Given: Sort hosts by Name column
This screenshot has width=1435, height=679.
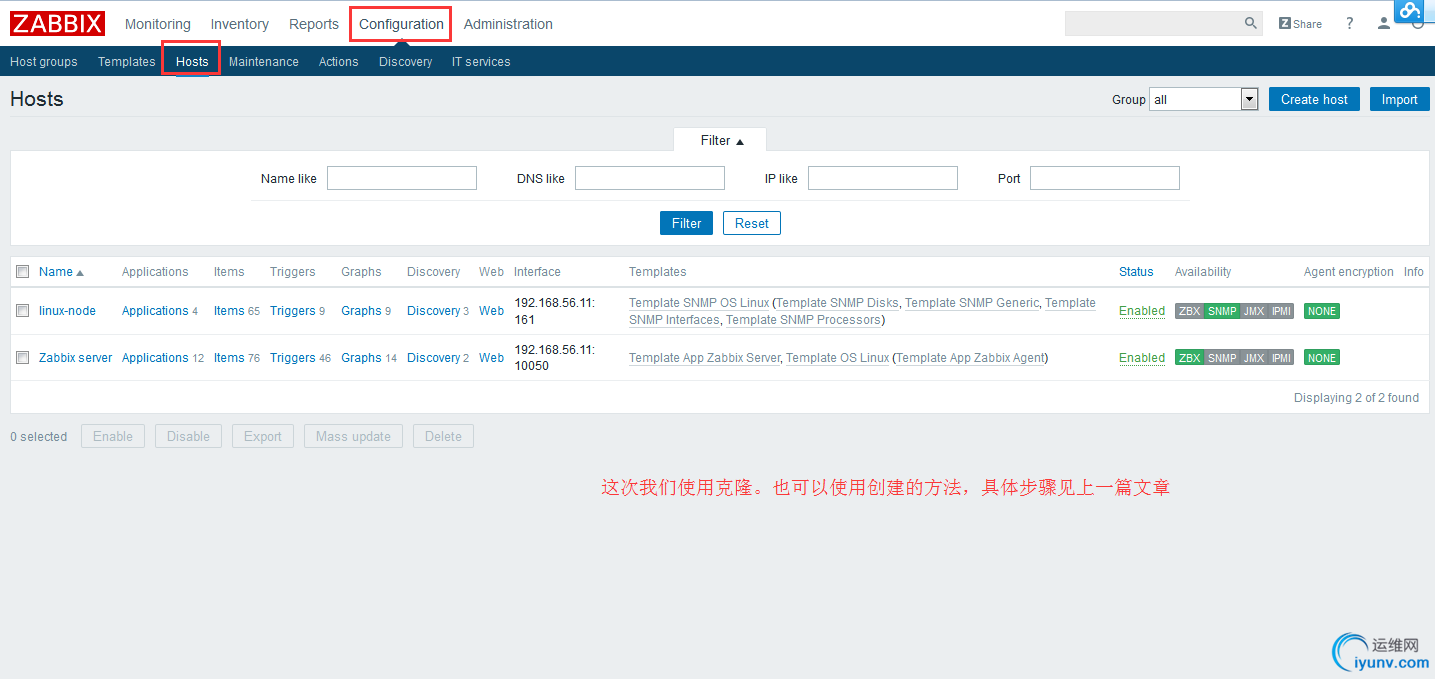Looking at the screenshot, I should click(61, 272).
